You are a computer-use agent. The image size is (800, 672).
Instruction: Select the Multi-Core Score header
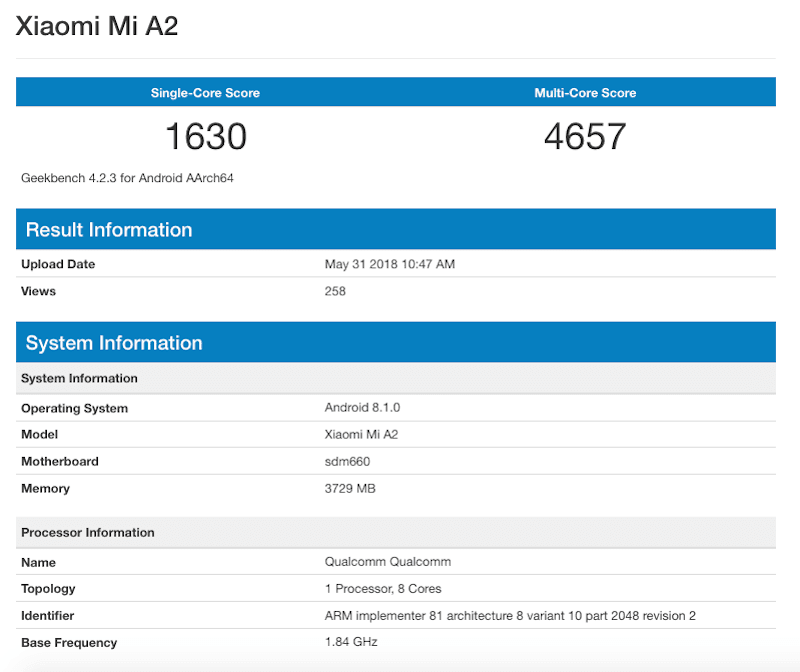pyautogui.click(x=585, y=93)
